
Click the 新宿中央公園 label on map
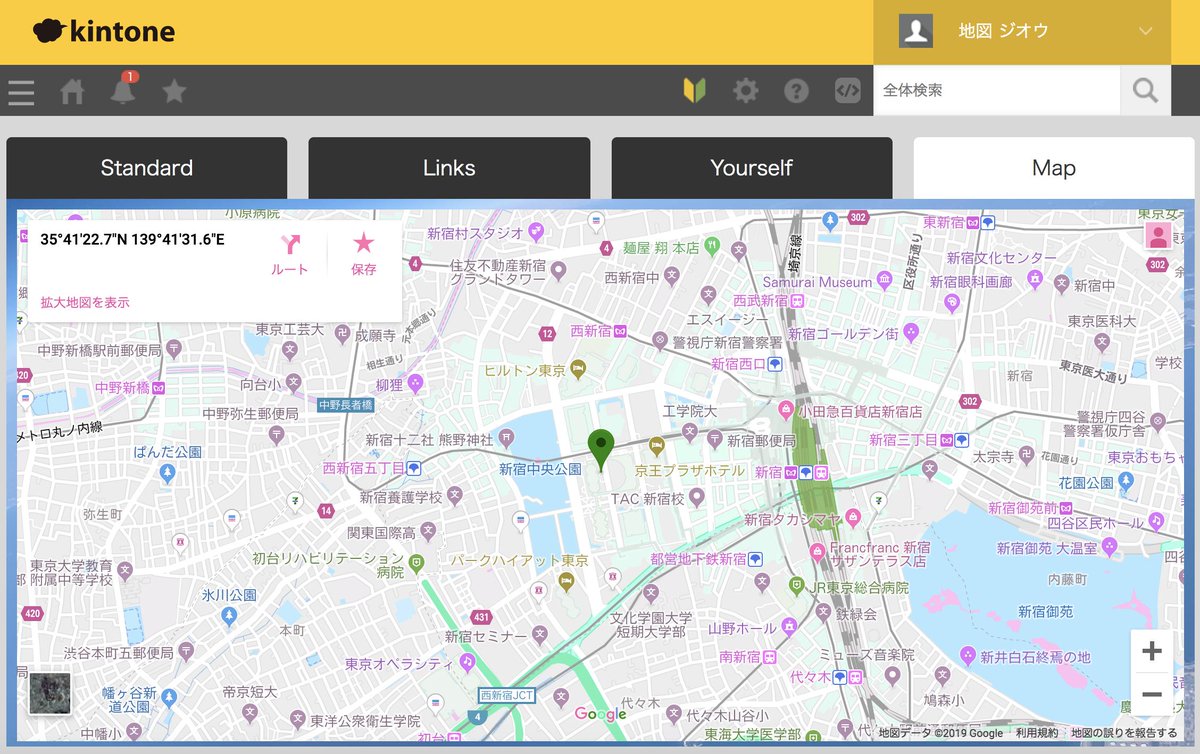[x=540, y=468]
